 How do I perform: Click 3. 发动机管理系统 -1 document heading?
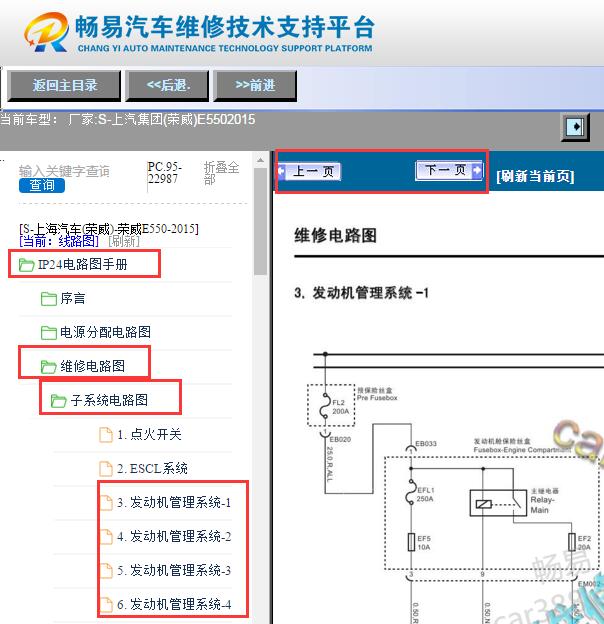361,293
